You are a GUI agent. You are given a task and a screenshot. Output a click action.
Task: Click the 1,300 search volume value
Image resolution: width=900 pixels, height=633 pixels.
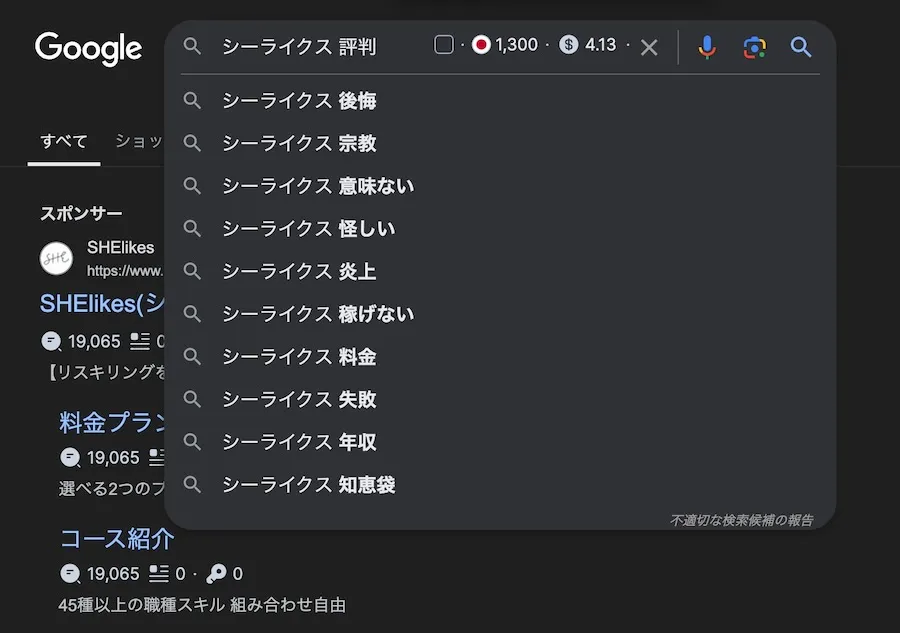[517, 45]
